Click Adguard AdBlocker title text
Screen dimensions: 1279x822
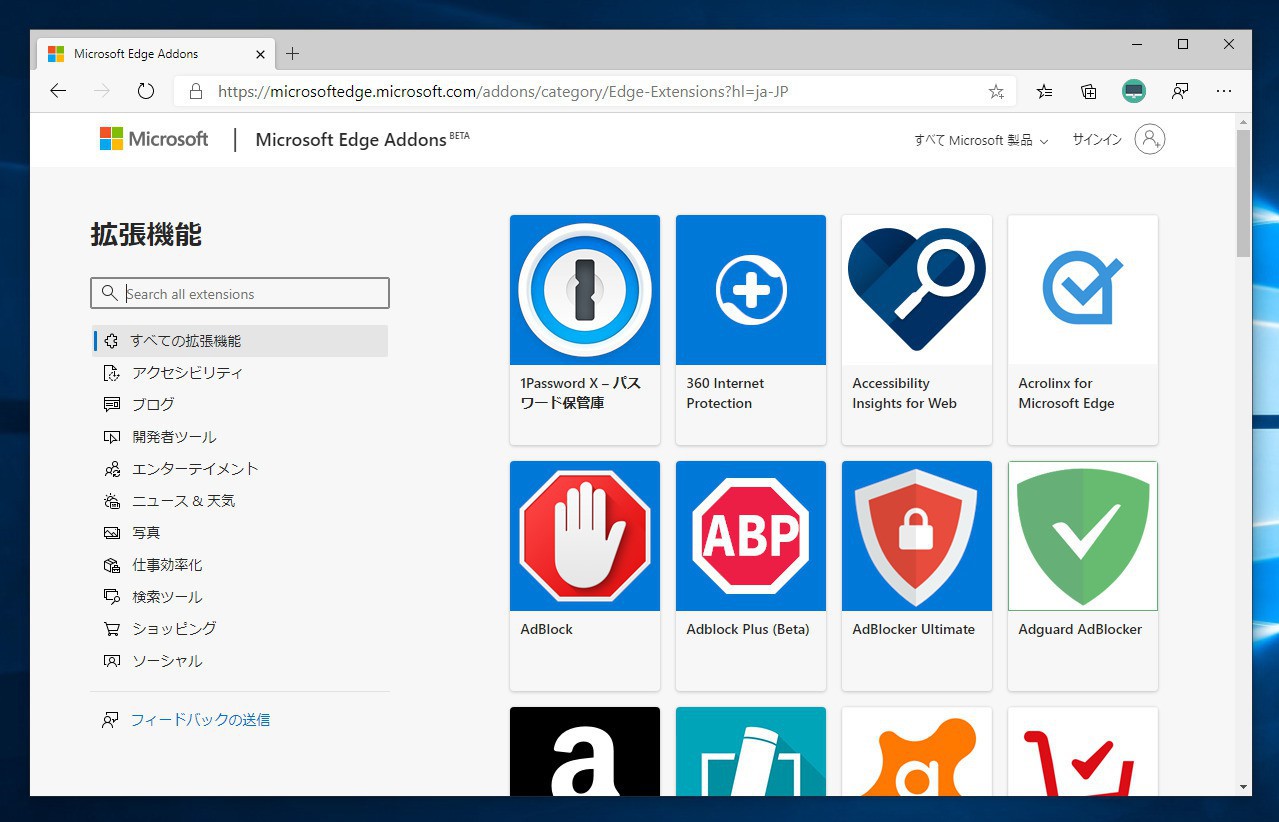(x=1080, y=629)
